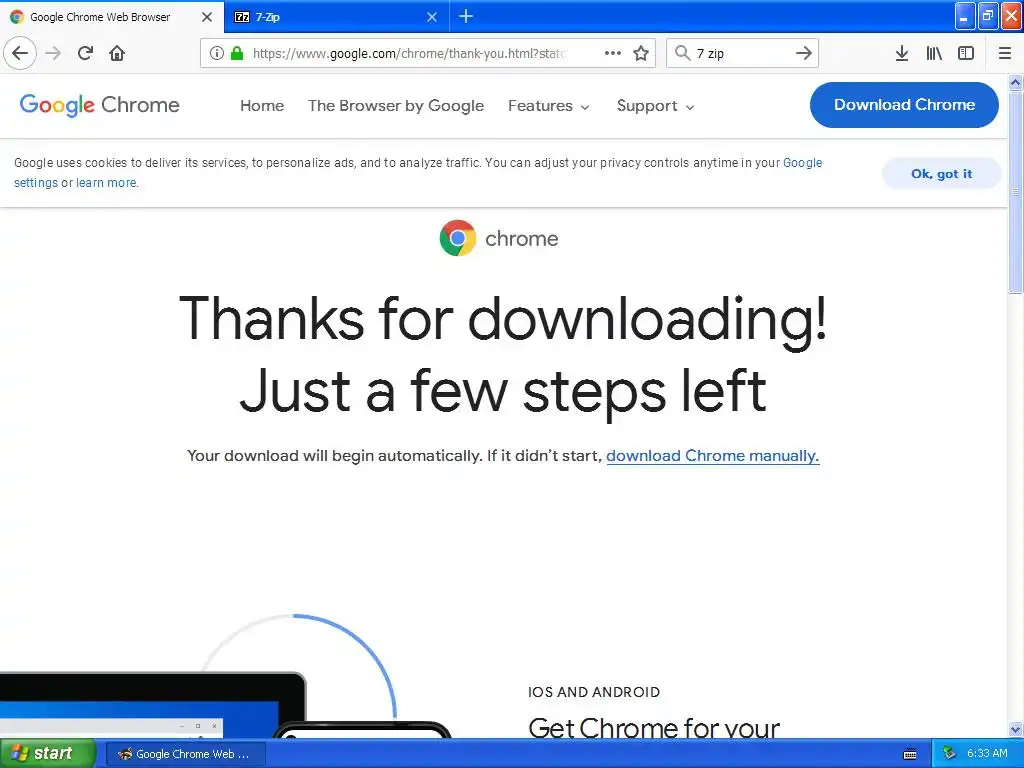Reload the current page
The image size is (1024, 768).
pos(86,53)
